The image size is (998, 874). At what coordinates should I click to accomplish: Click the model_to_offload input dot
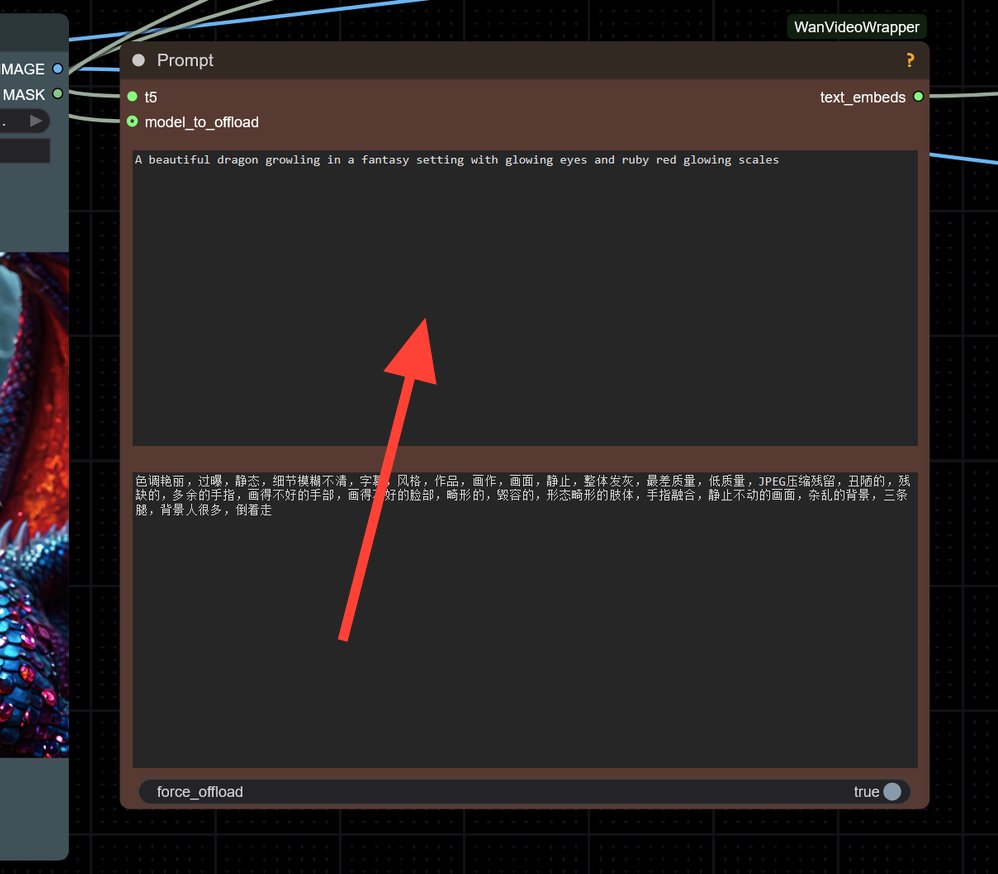(x=131, y=122)
